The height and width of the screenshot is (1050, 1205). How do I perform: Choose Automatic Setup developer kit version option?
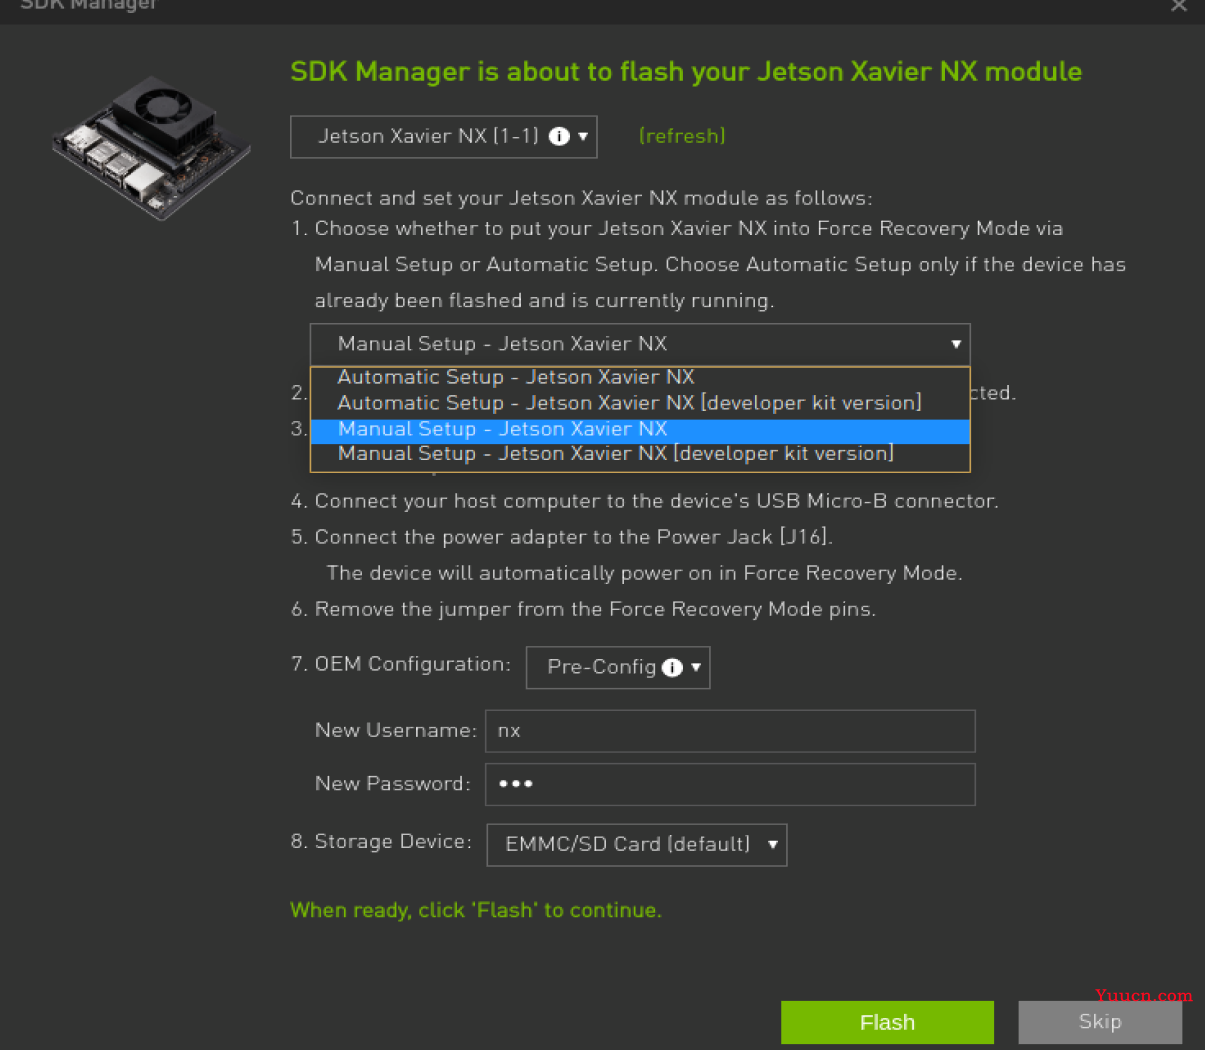coord(640,403)
